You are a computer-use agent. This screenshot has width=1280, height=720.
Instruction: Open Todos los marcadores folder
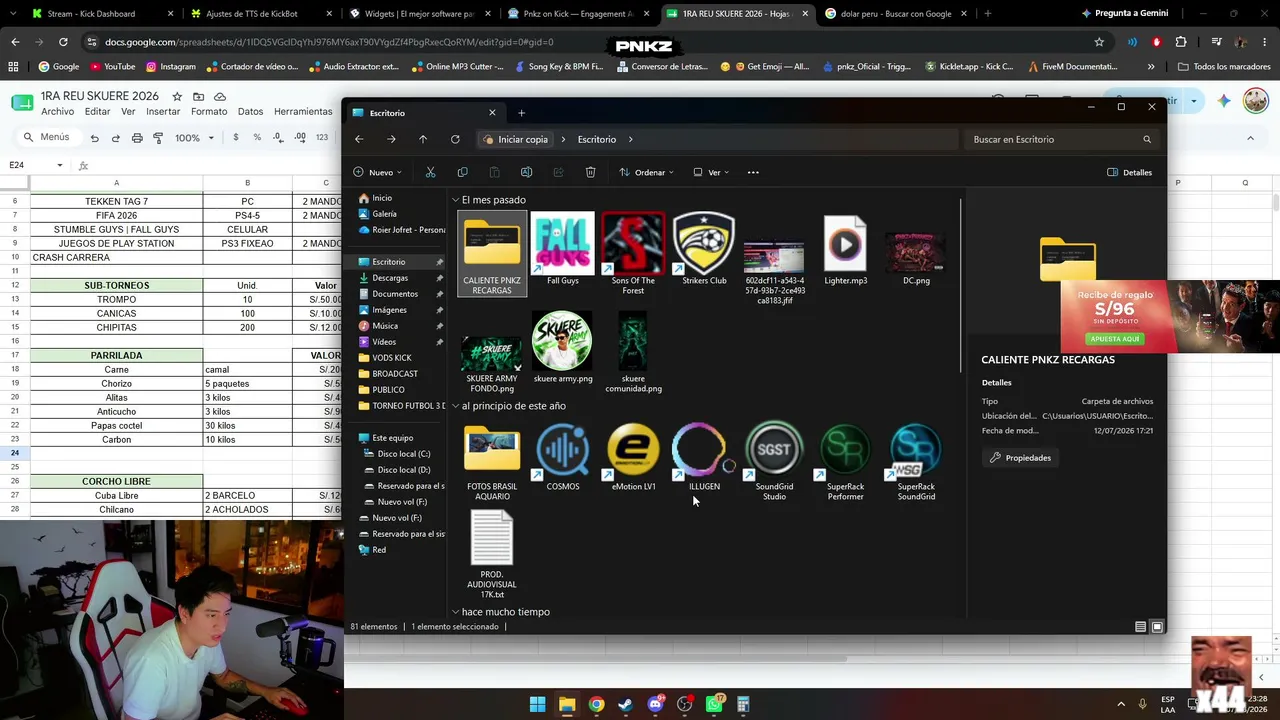pos(1224,66)
